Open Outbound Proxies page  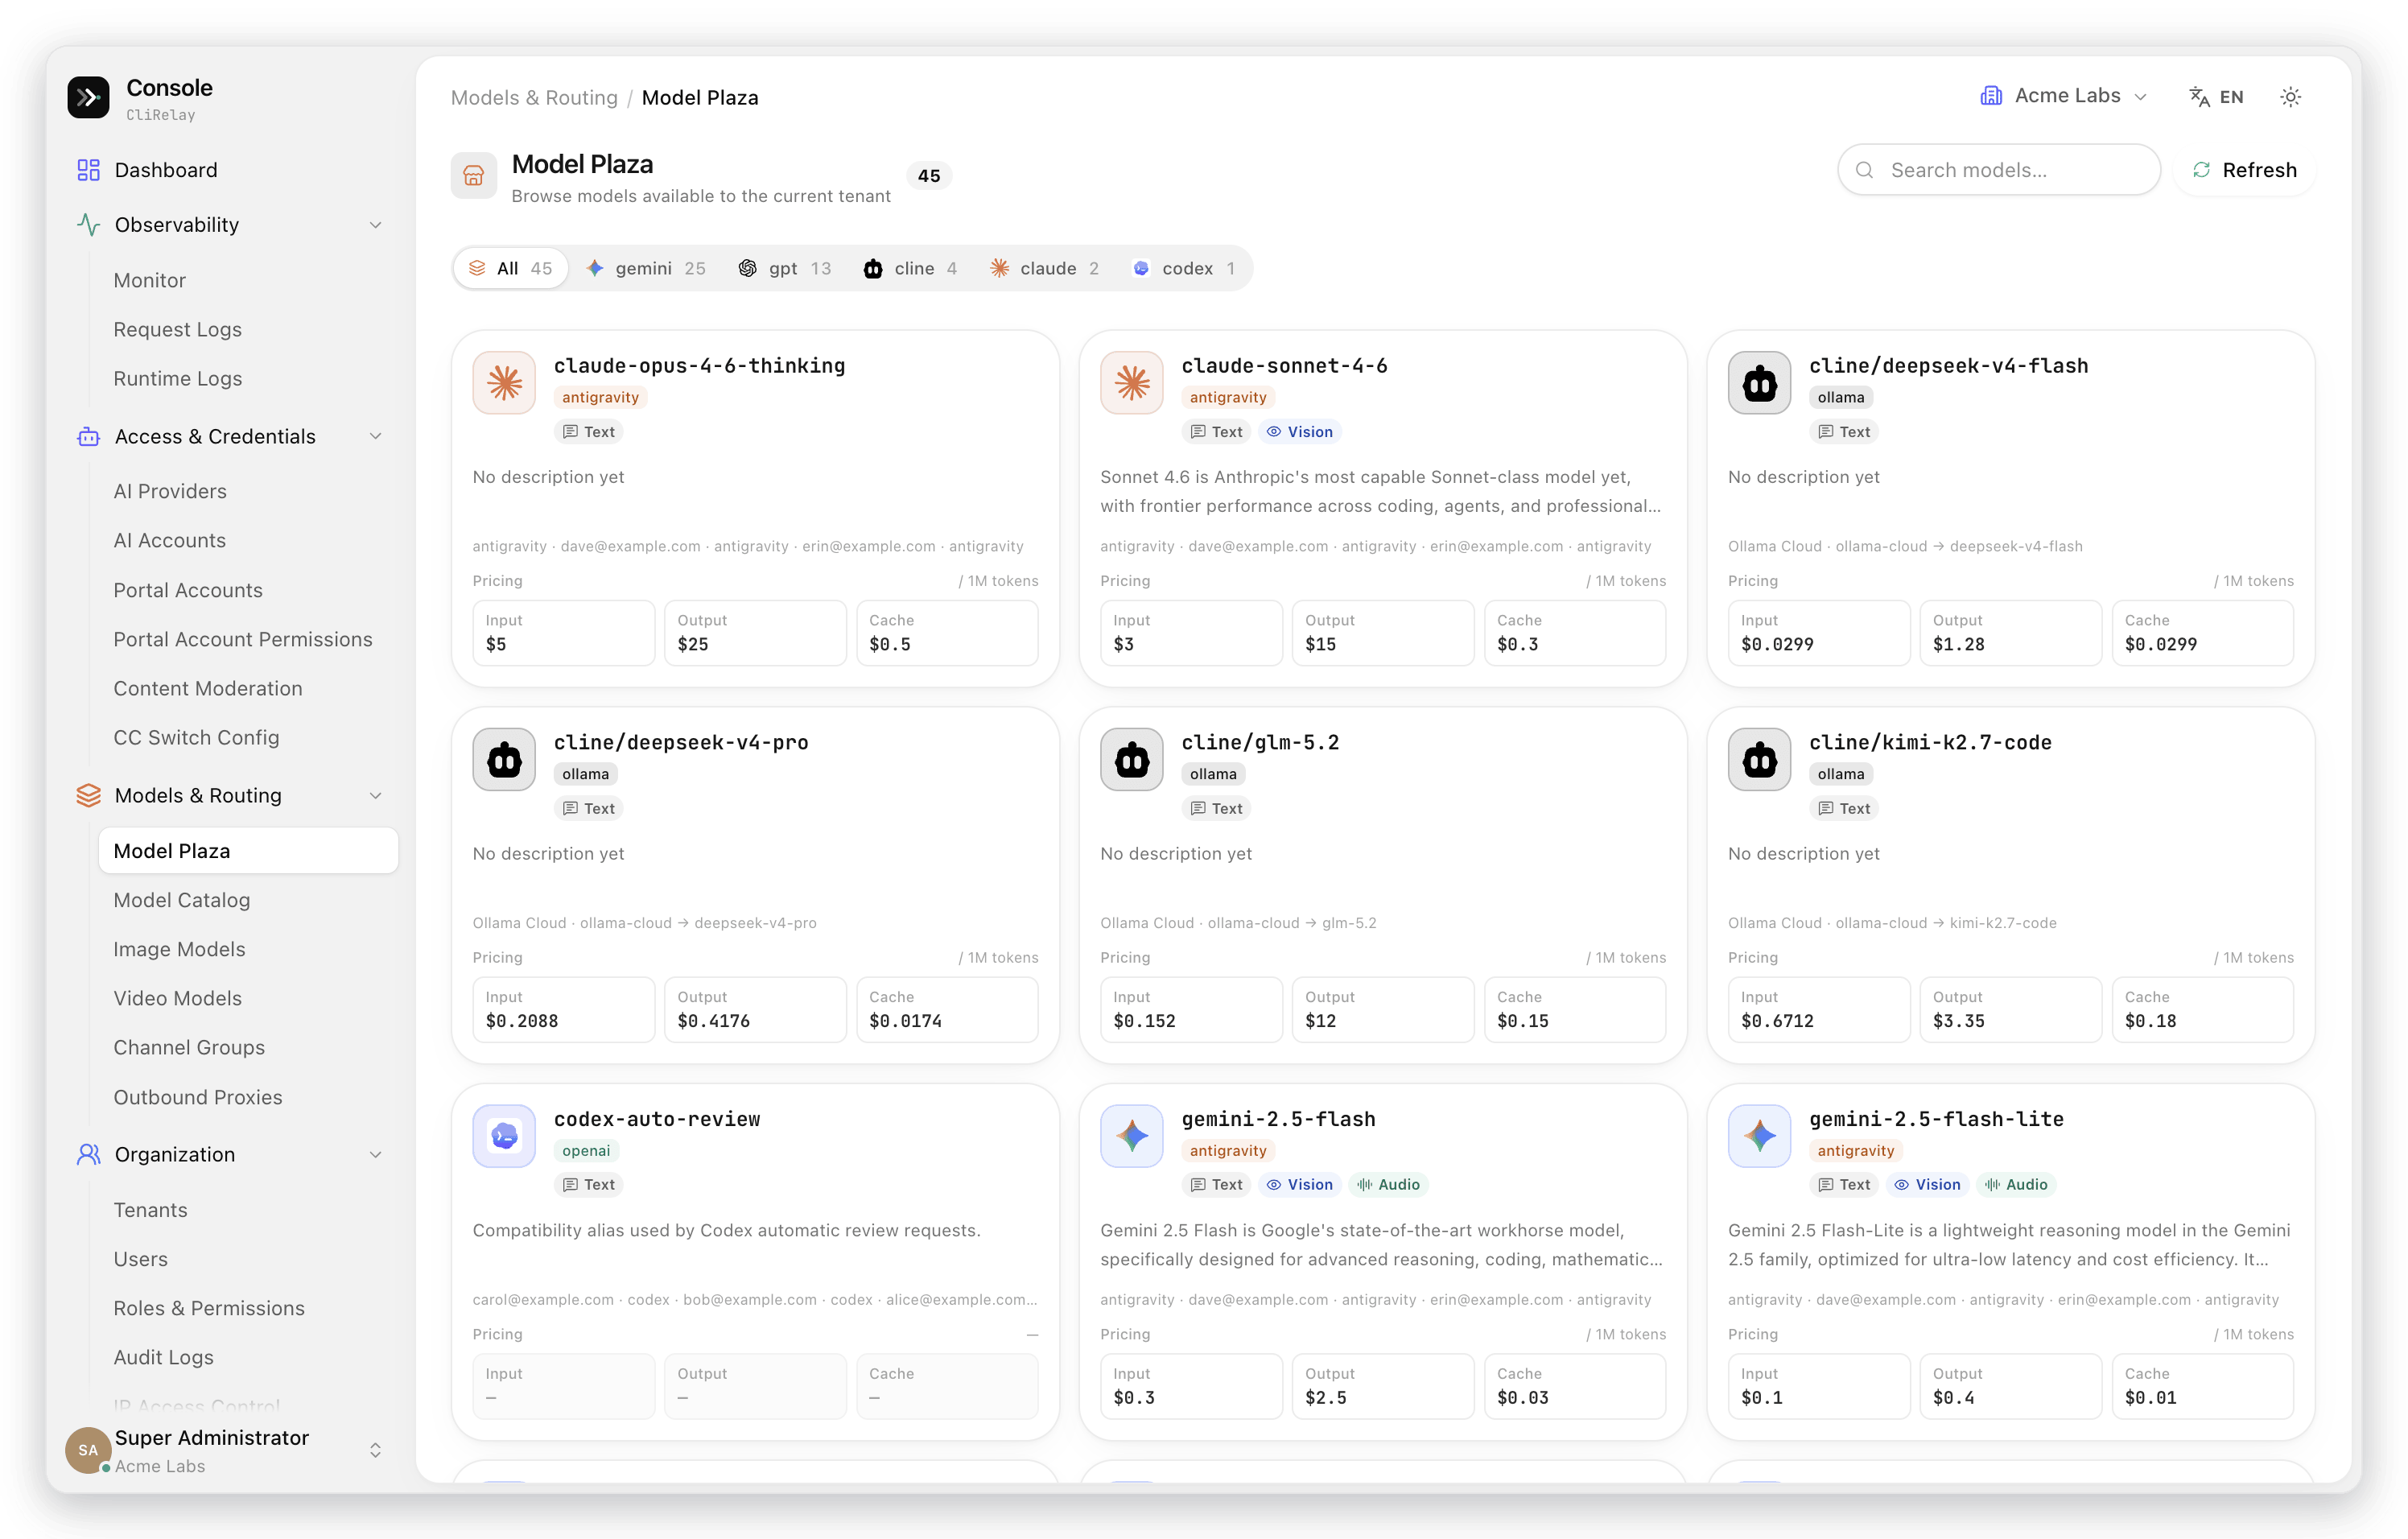coord(198,1098)
